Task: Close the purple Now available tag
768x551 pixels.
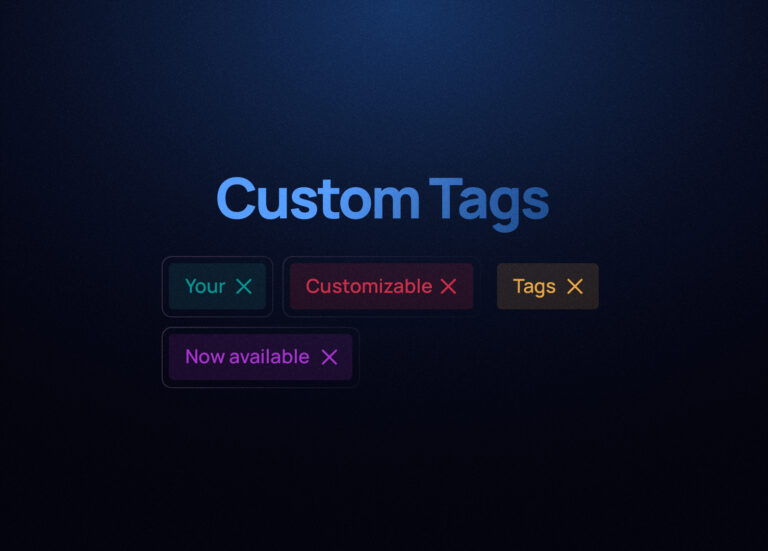Action: pyautogui.click(x=329, y=357)
